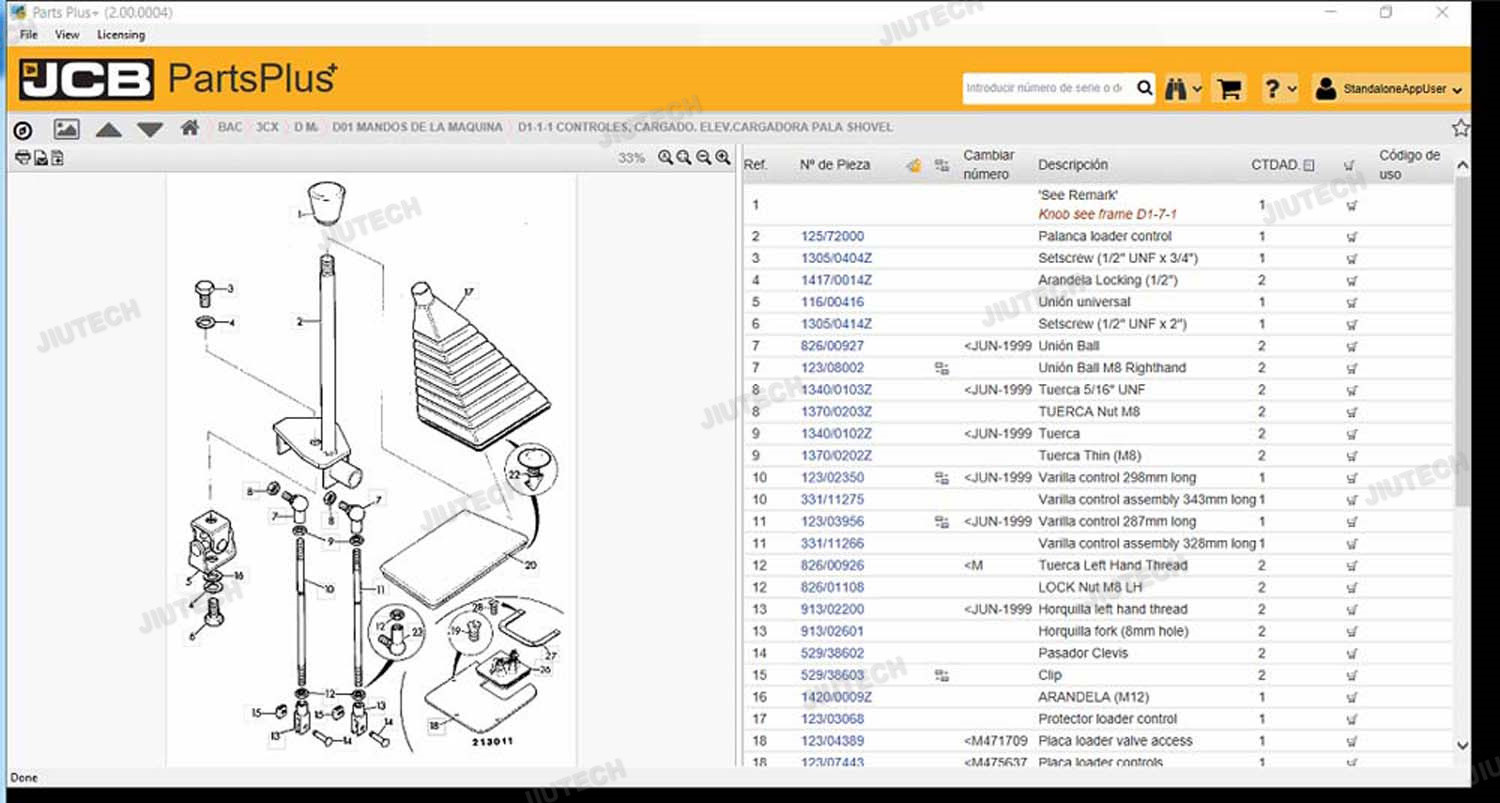Add part 125/72000 to cart
The width and height of the screenshot is (1500, 803).
[x=1351, y=237]
